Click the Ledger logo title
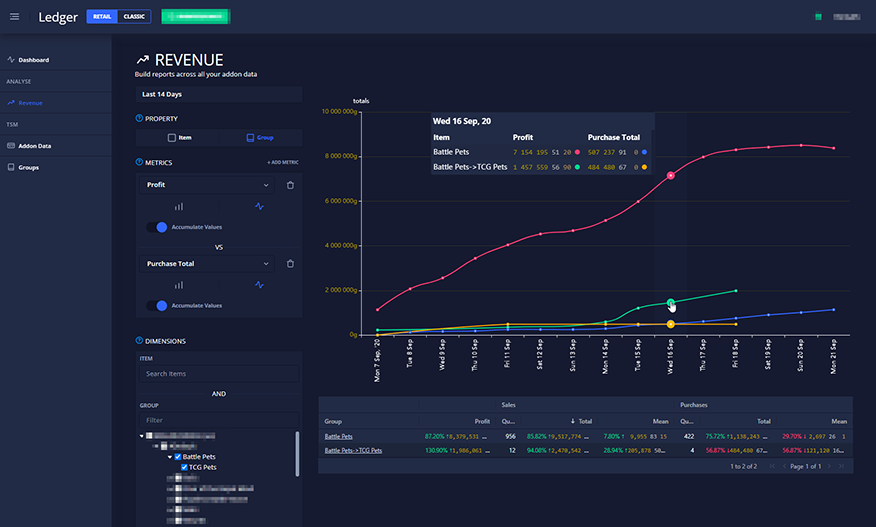Image resolution: width=876 pixels, height=527 pixels. pyautogui.click(x=58, y=17)
